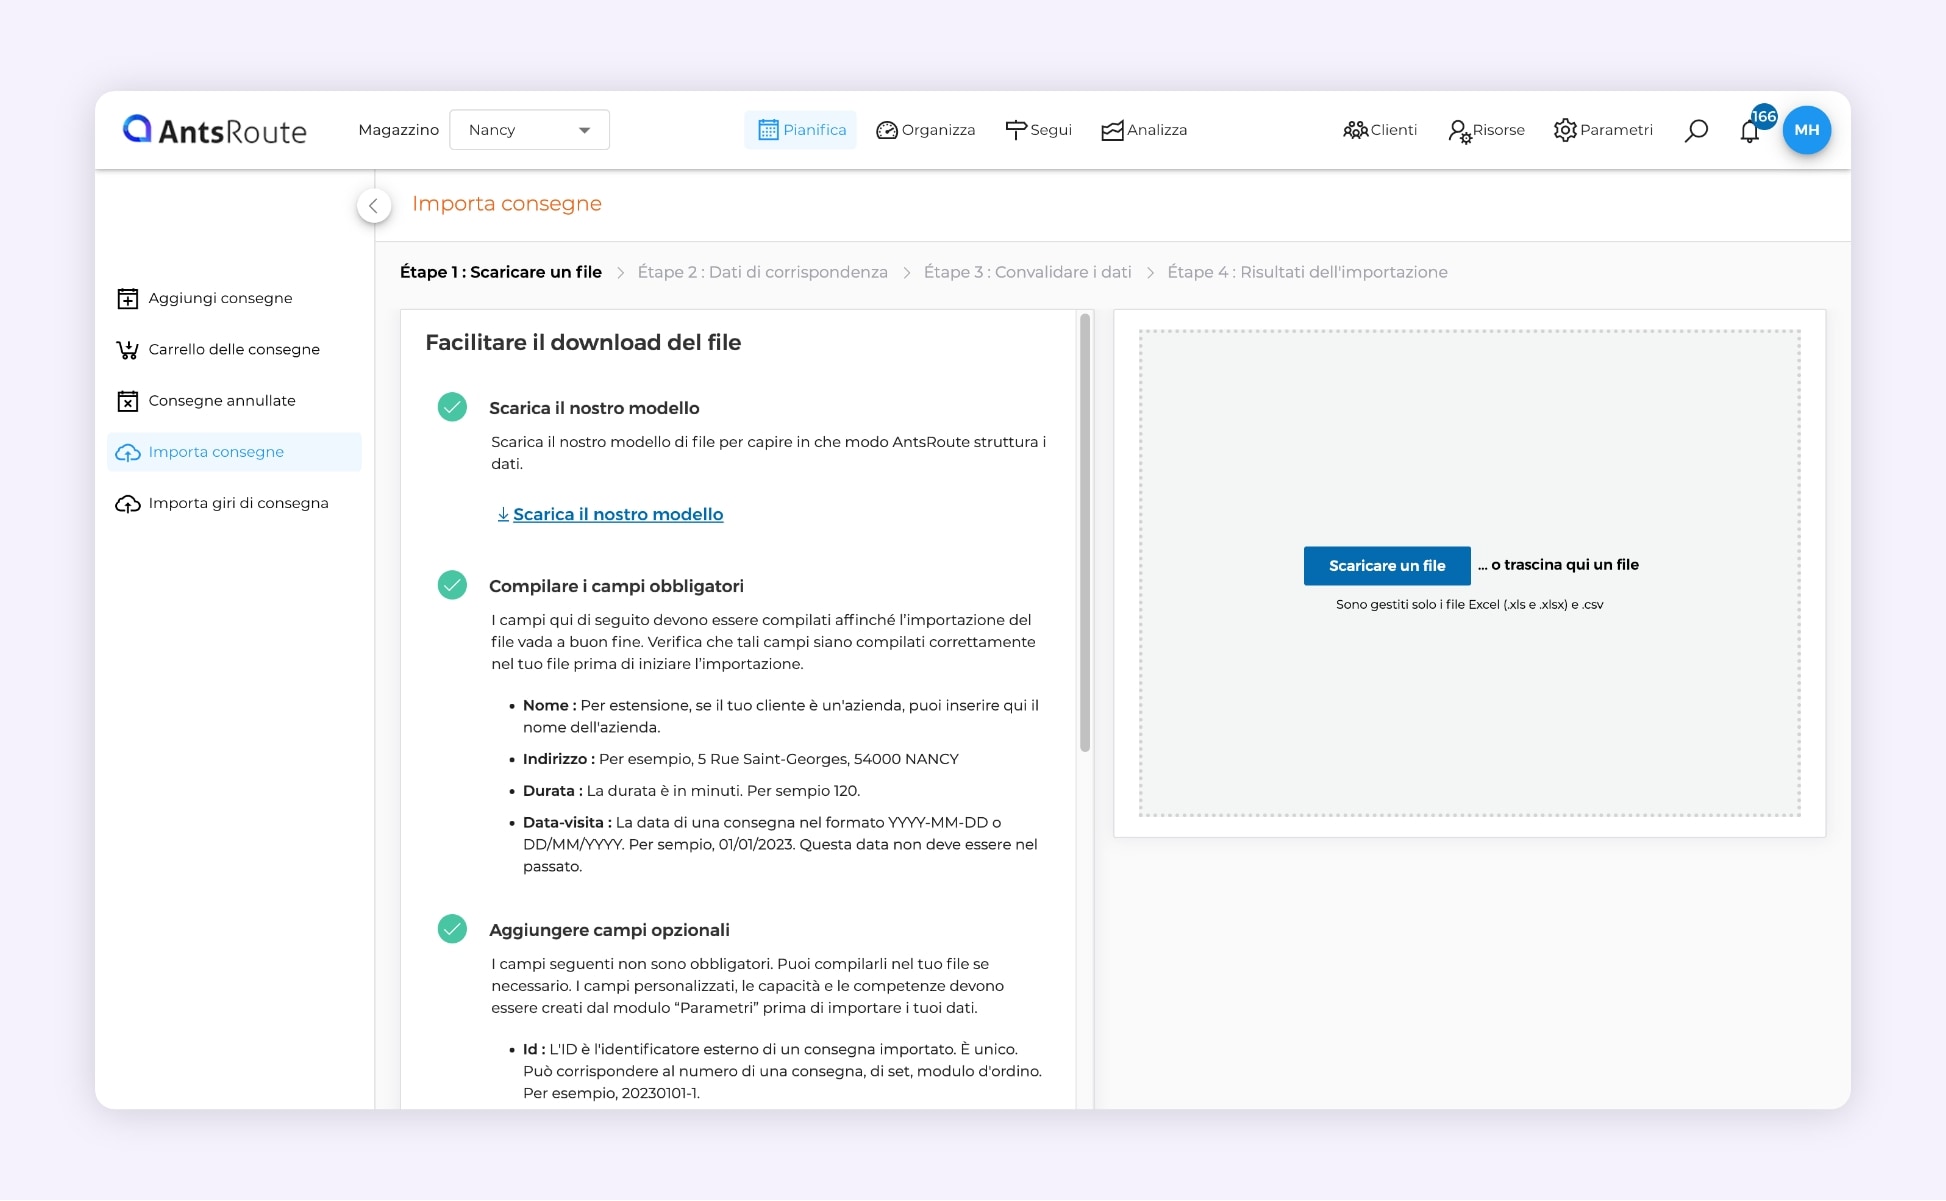Click the AntsRoute logo

[213, 130]
